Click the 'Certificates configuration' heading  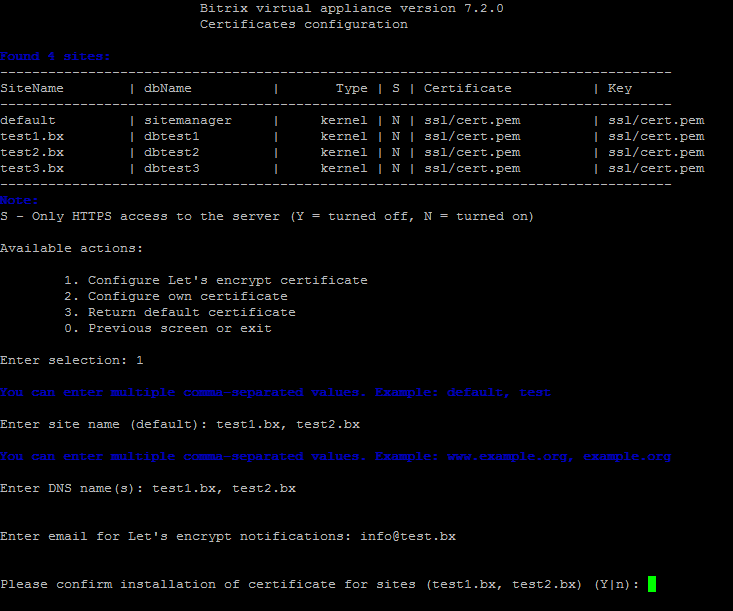coord(304,24)
